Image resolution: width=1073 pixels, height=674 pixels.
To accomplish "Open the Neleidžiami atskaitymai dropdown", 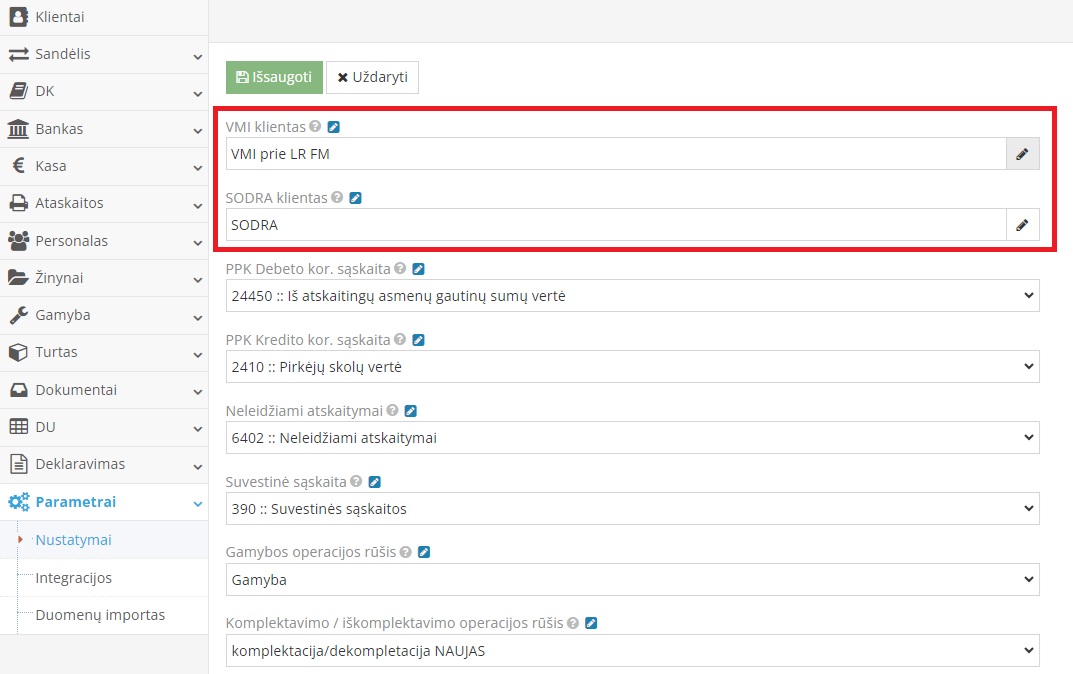I will pyautogui.click(x=632, y=438).
